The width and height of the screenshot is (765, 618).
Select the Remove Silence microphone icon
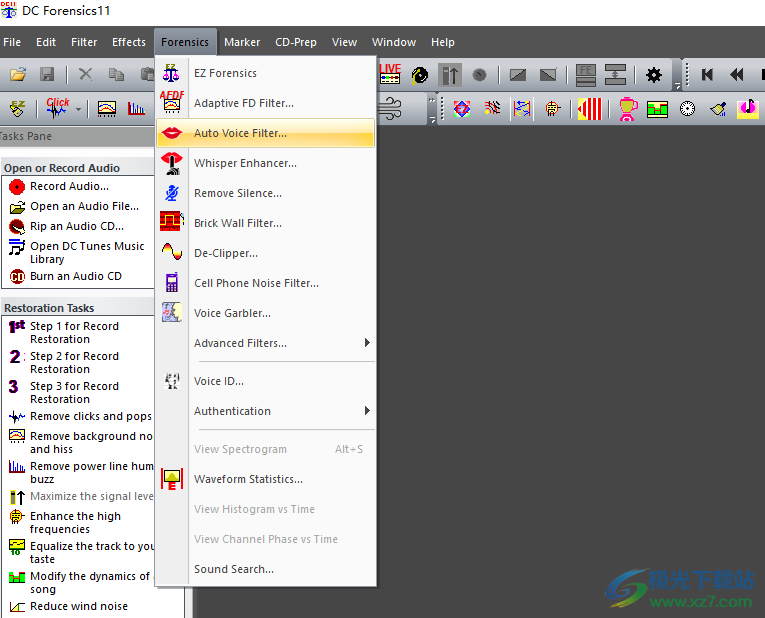tap(172, 193)
